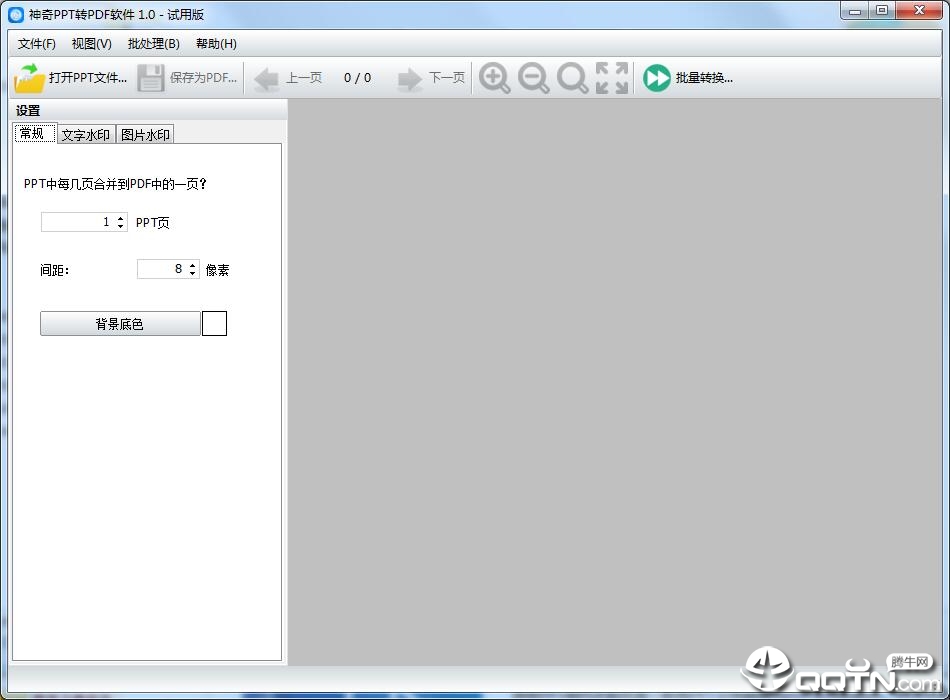The height and width of the screenshot is (700, 950).
Task: Decrease the 间距 pixel value
Action: (193, 273)
